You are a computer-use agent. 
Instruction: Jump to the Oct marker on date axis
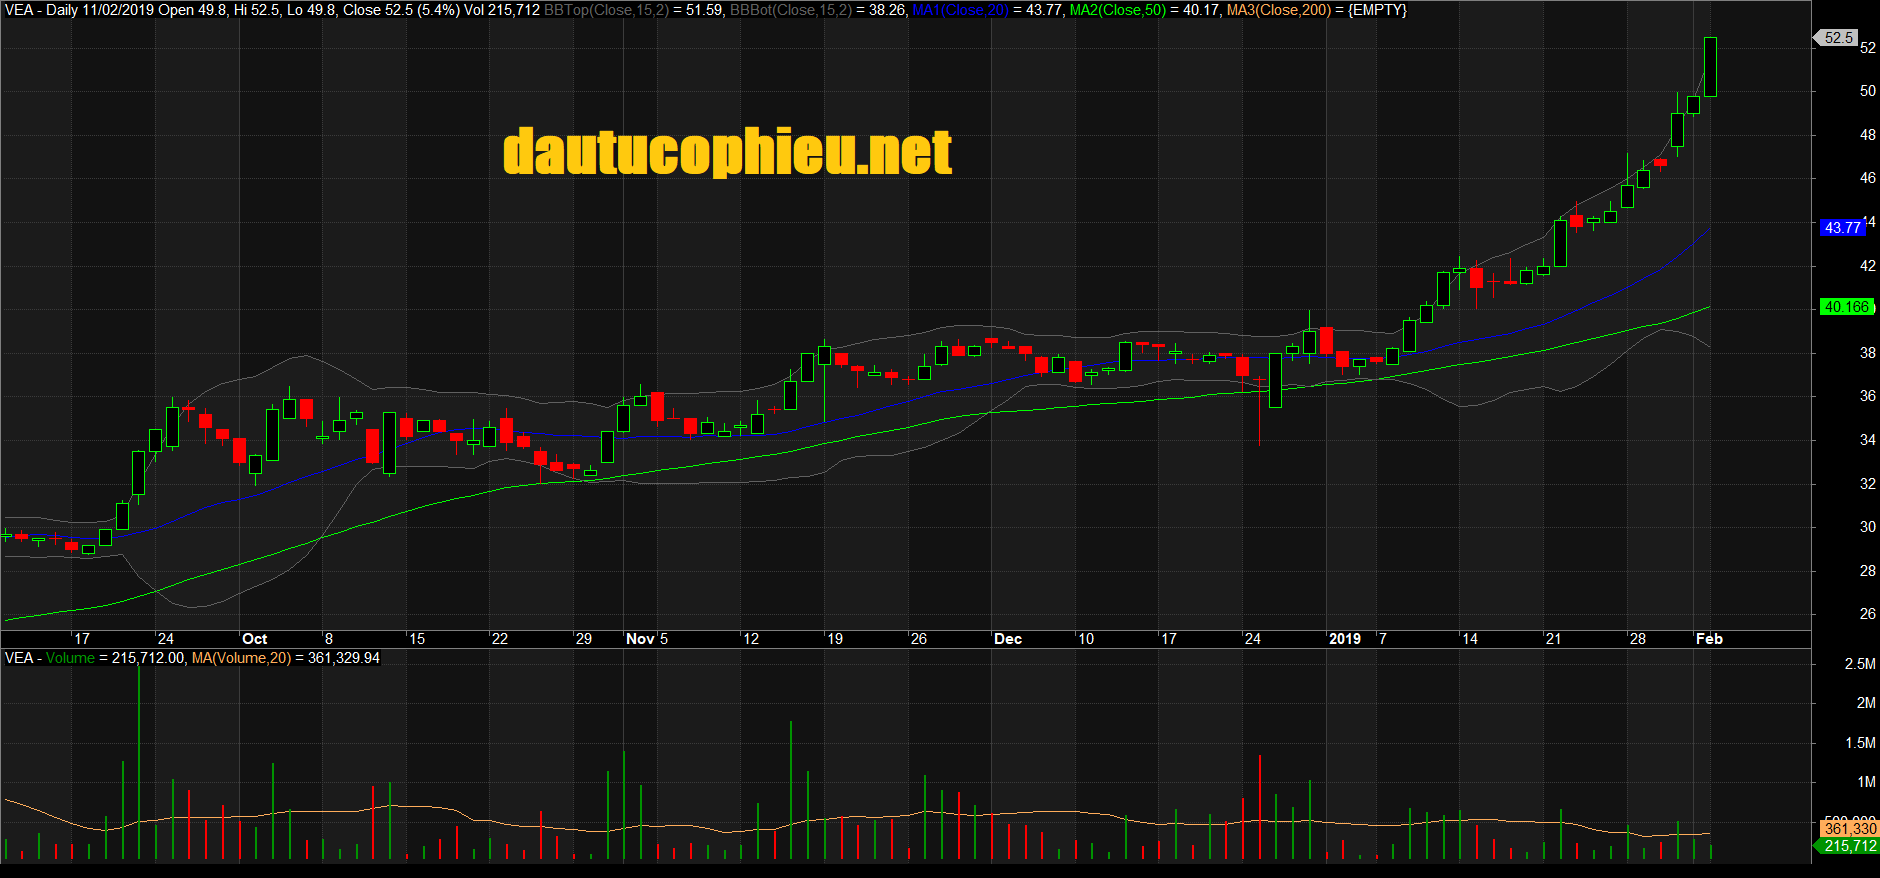point(255,639)
